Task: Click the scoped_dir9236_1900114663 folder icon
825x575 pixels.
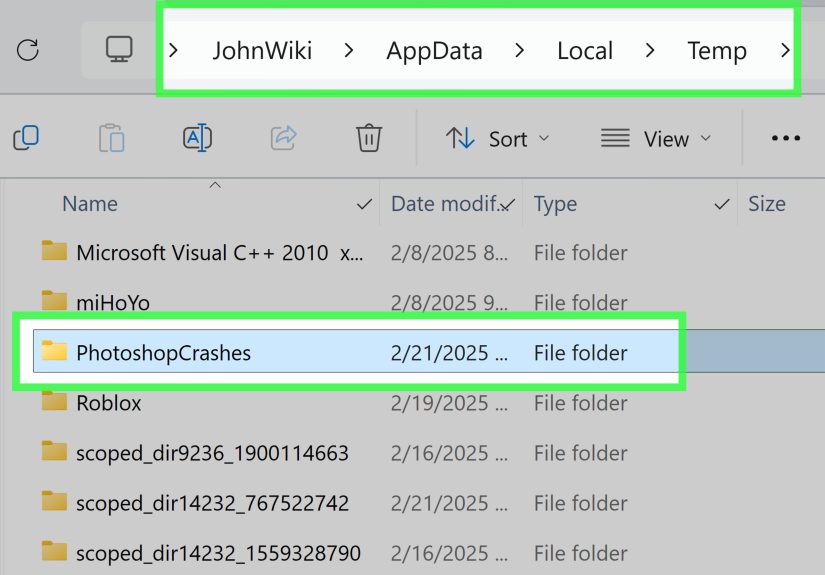Action: coord(54,450)
